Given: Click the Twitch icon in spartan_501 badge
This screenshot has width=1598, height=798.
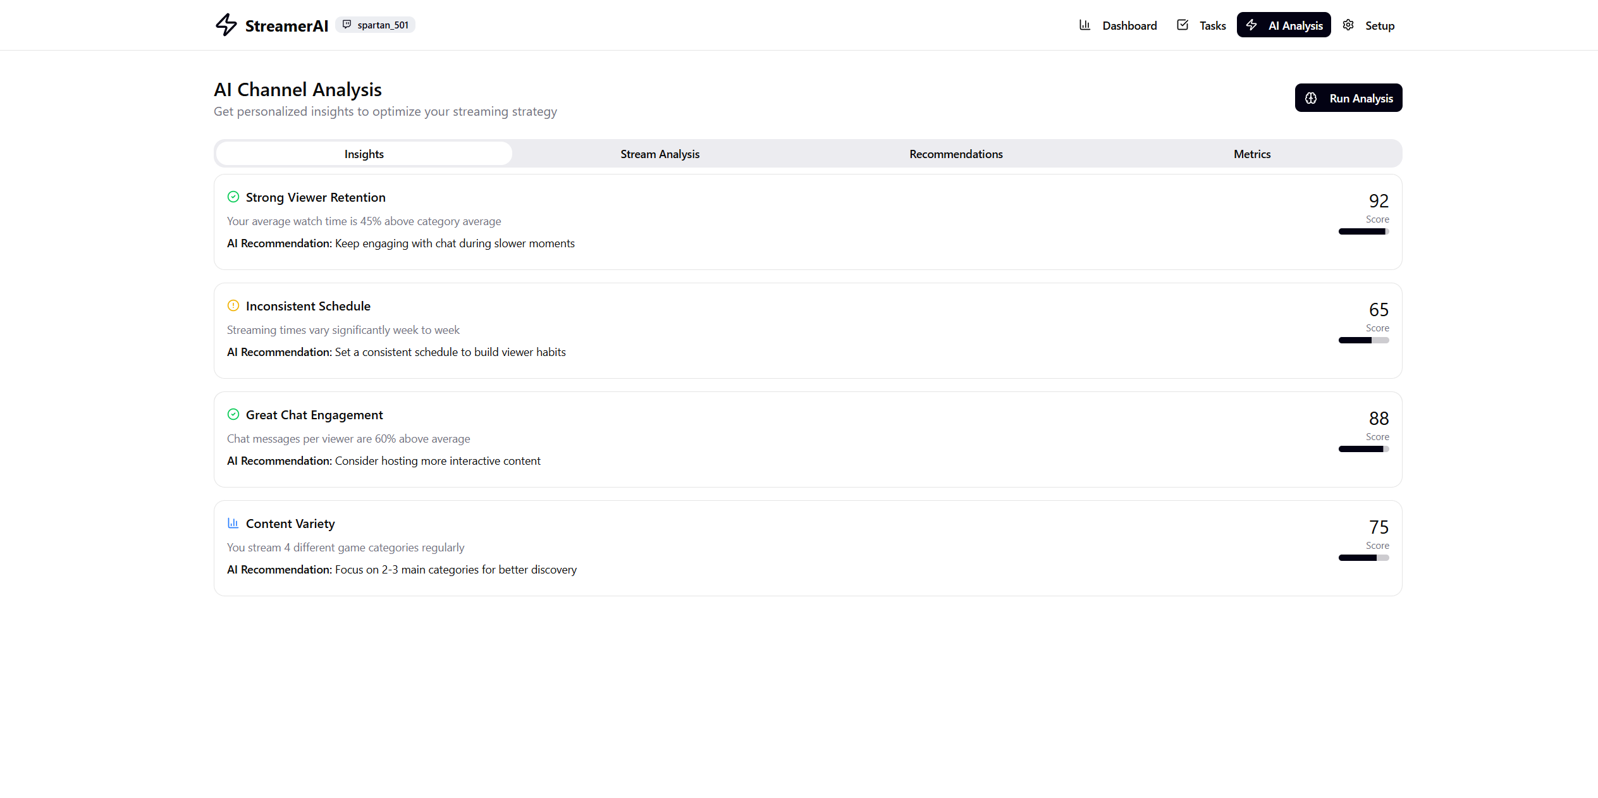Looking at the screenshot, I should coord(347,25).
